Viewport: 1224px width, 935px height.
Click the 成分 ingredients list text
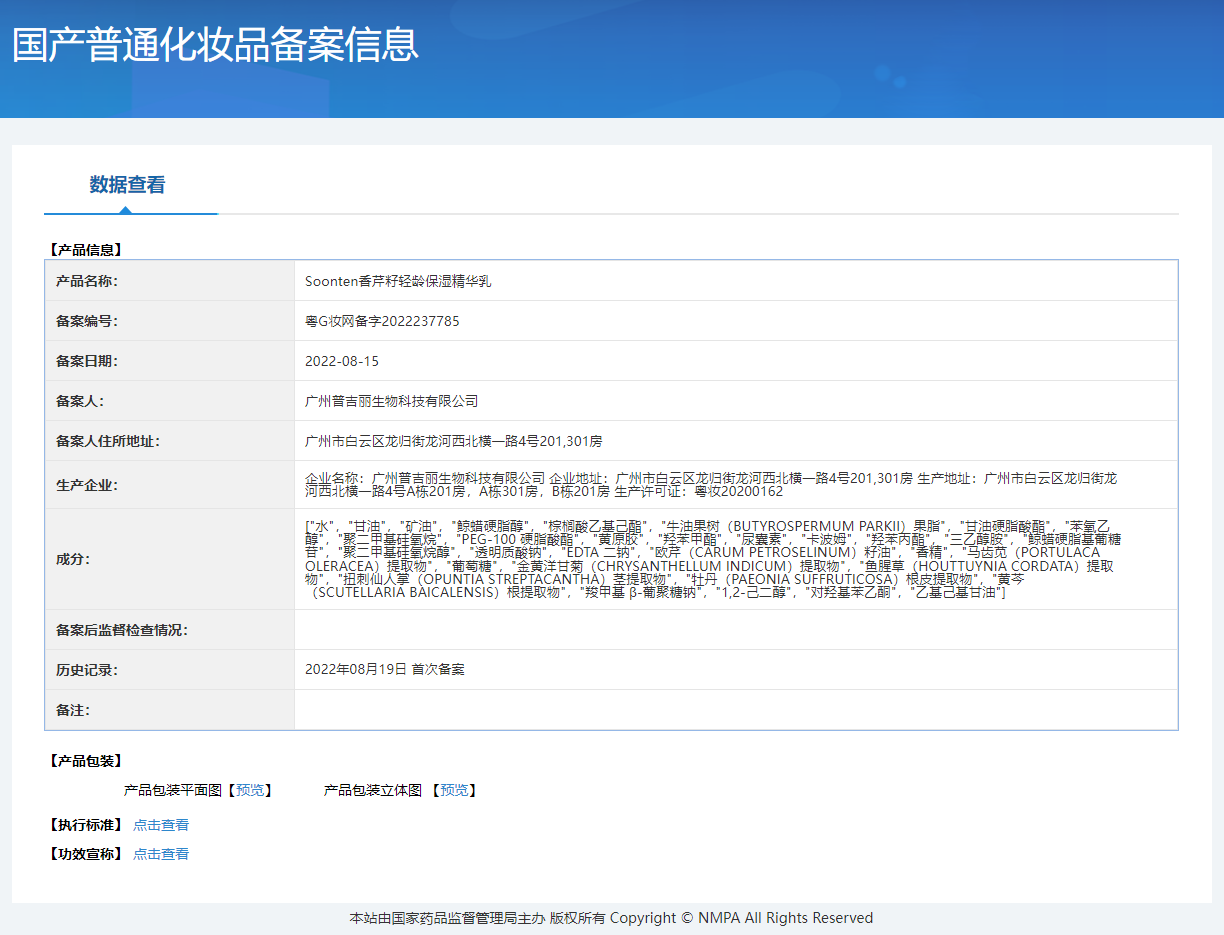pyautogui.click(x=710, y=559)
